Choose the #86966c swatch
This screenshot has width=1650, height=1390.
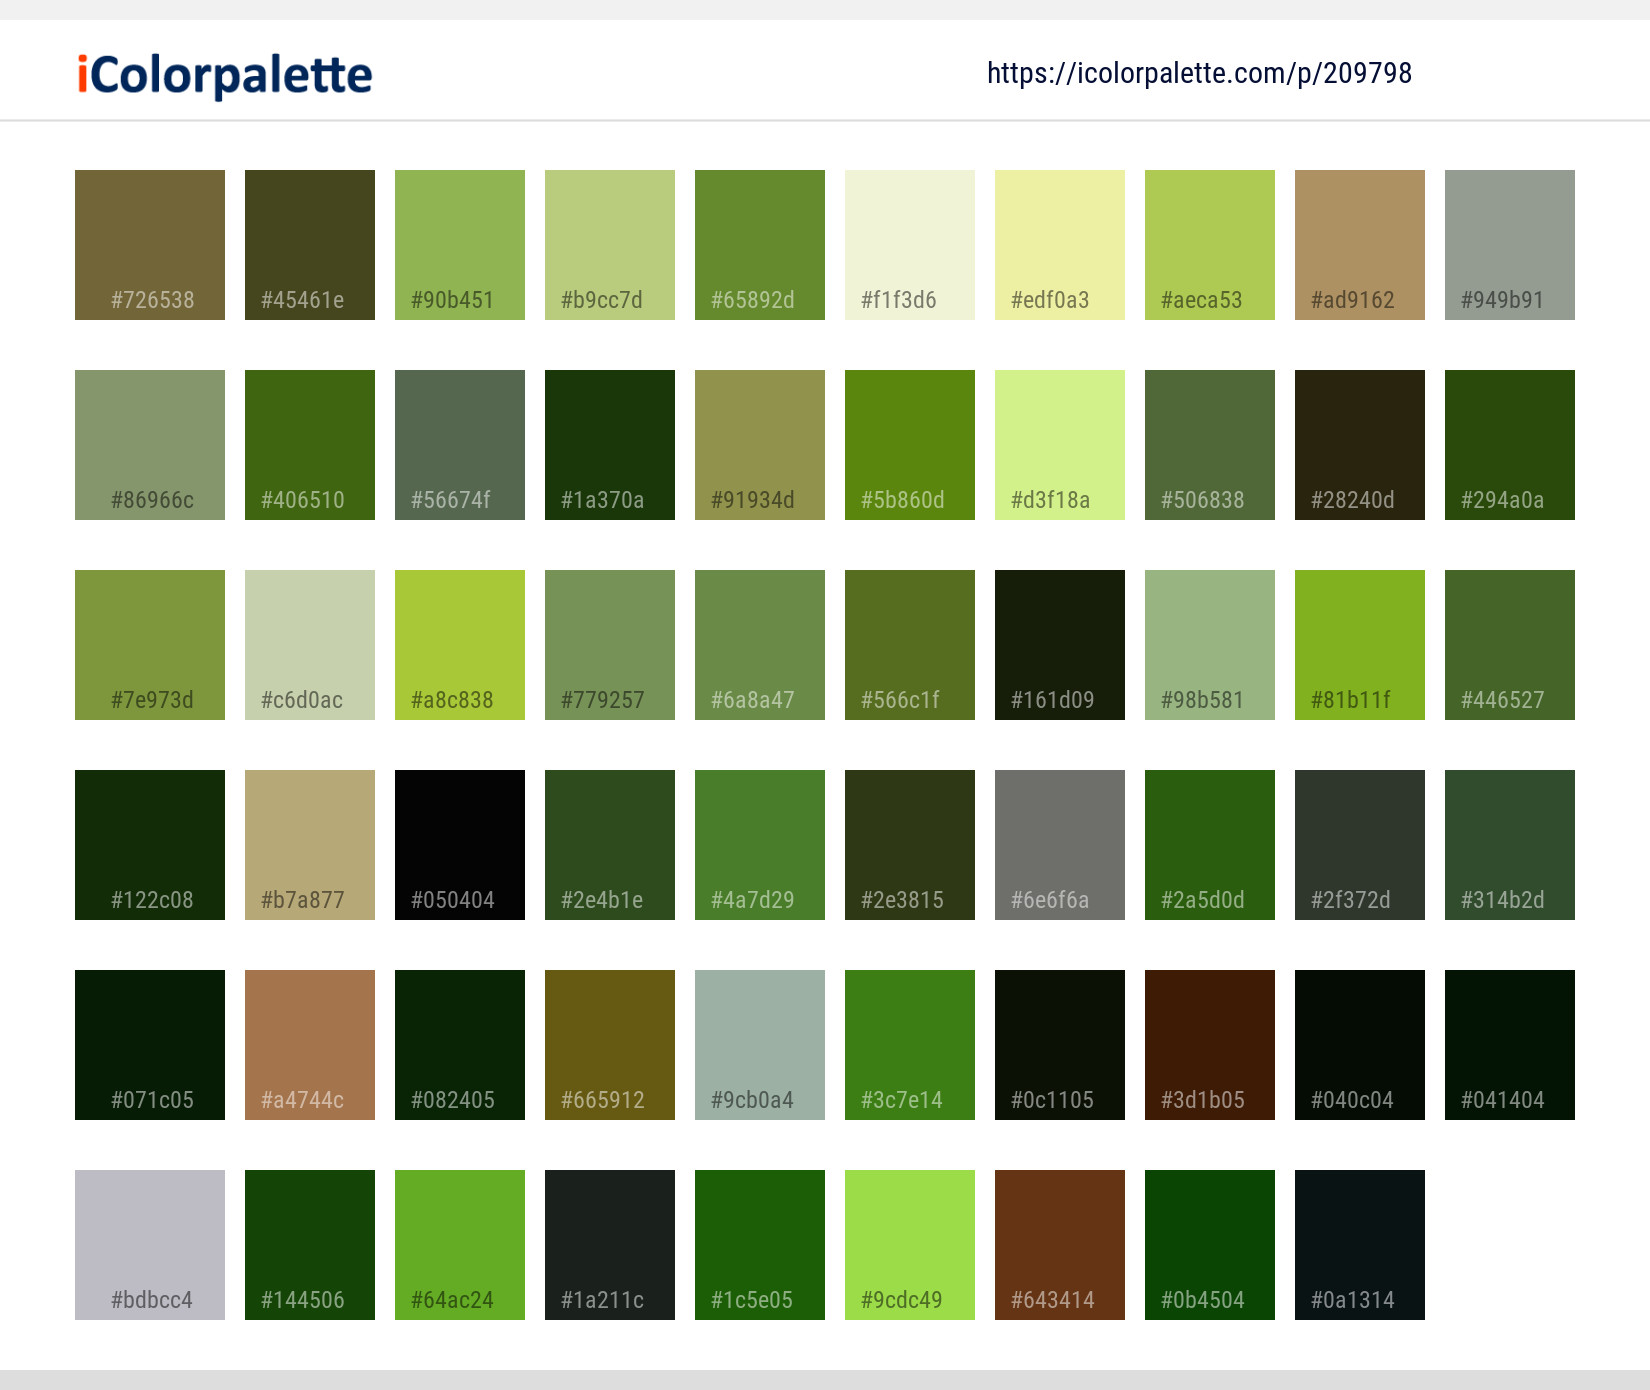150,445
